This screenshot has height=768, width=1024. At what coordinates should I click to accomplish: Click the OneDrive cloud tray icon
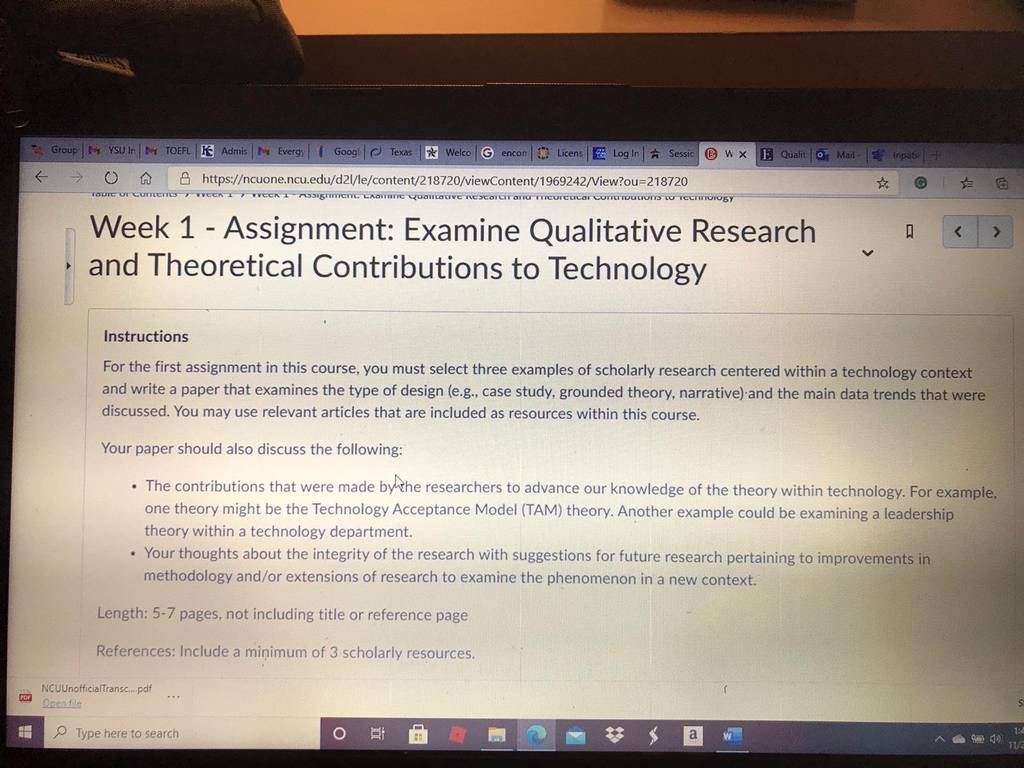[958, 739]
